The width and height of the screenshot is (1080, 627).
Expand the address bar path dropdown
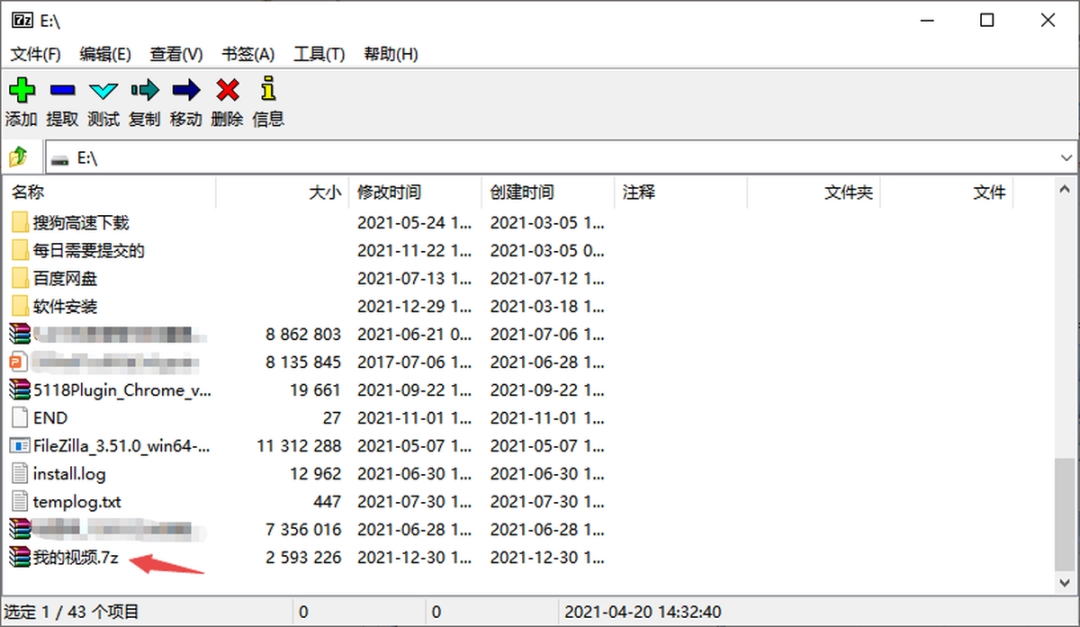[1066, 157]
